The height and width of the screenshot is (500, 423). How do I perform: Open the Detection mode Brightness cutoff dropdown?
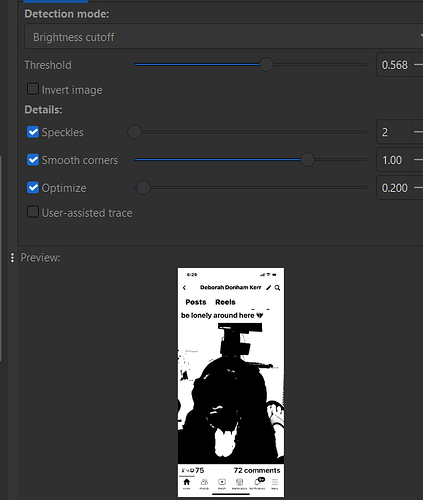pyautogui.click(x=224, y=37)
